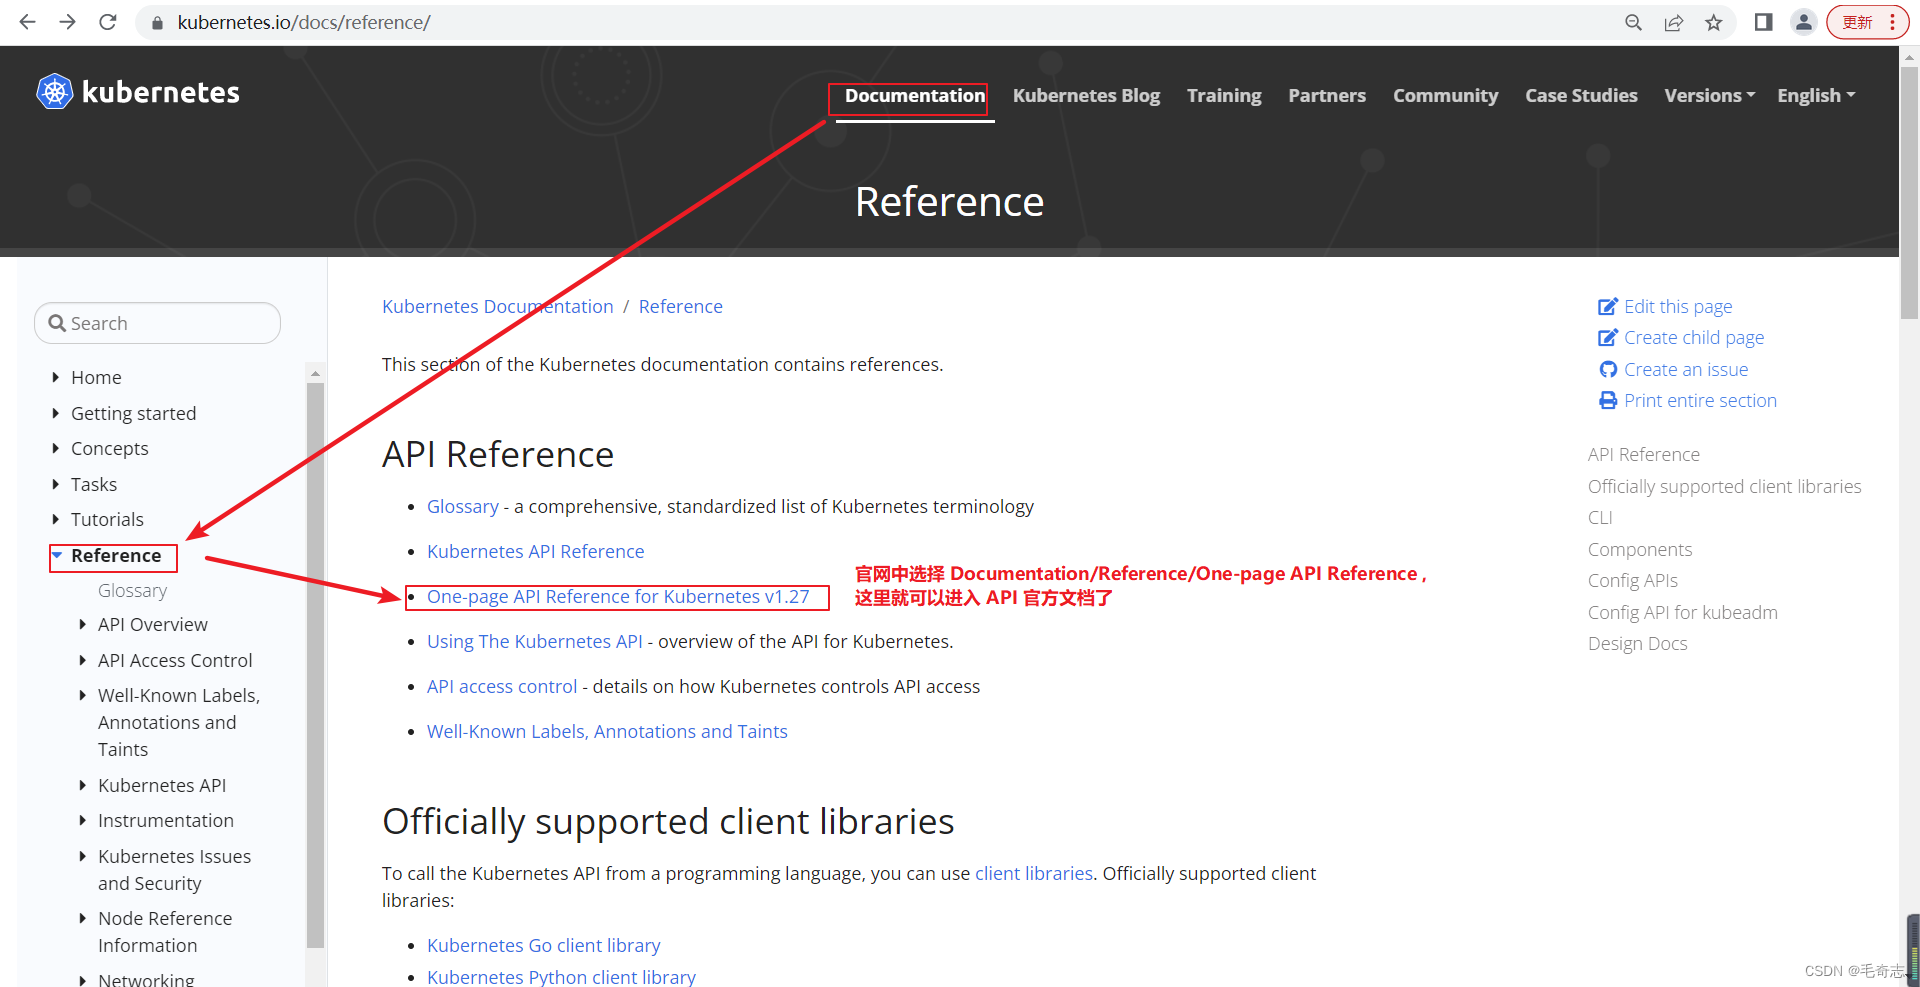This screenshot has height=987, width=1920.
Task: Jump to Config APIs in page contents
Action: point(1632,580)
